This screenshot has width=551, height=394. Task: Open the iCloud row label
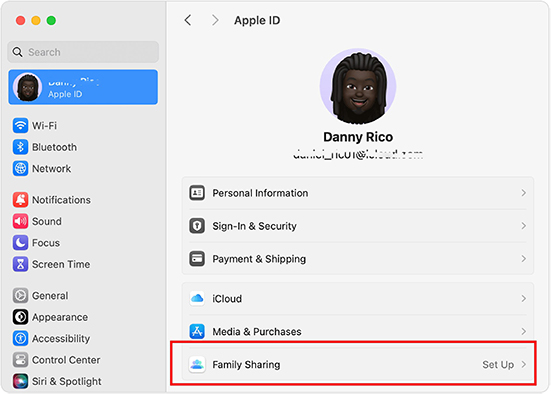[227, 299]
